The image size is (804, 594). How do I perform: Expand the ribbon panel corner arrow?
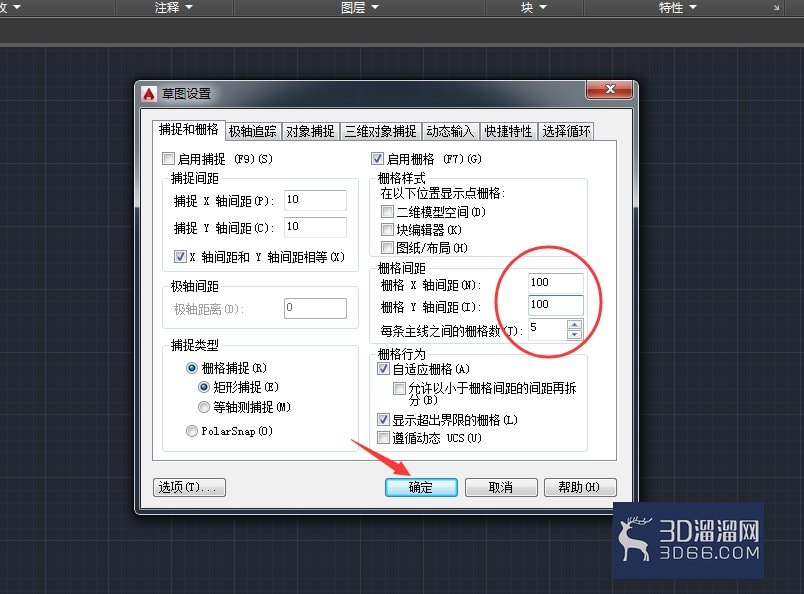tap(776, 8)
